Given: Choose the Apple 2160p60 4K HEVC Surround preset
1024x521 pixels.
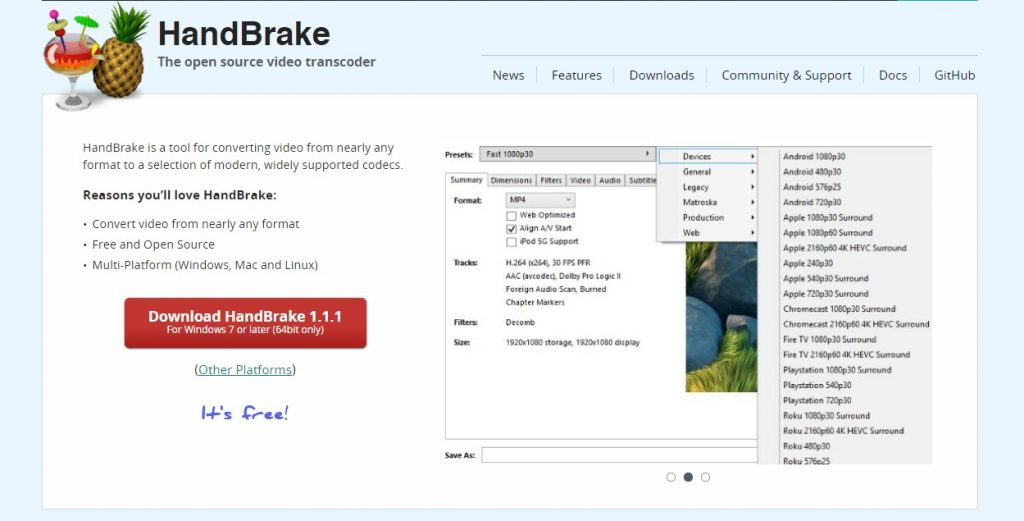Looking at the screenshot, I should (844, 248).
